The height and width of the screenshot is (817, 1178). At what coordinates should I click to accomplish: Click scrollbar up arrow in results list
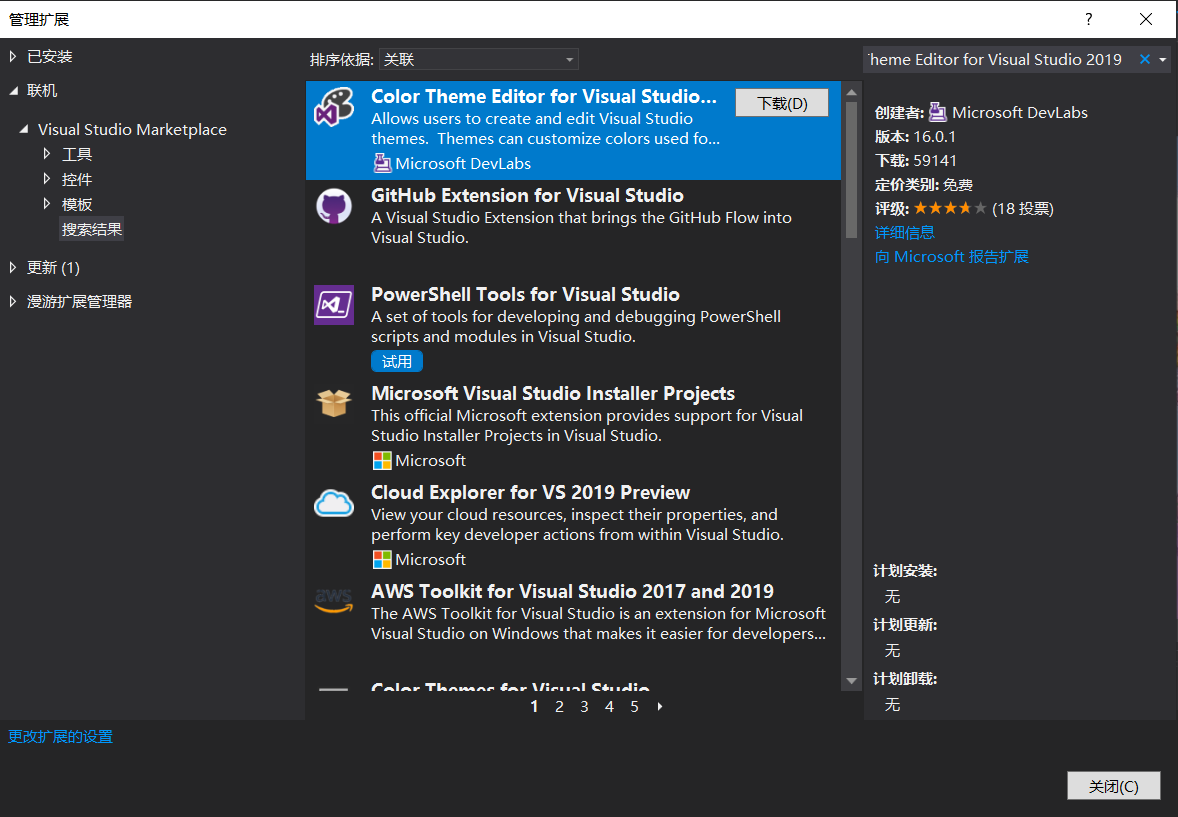point(851,92)
